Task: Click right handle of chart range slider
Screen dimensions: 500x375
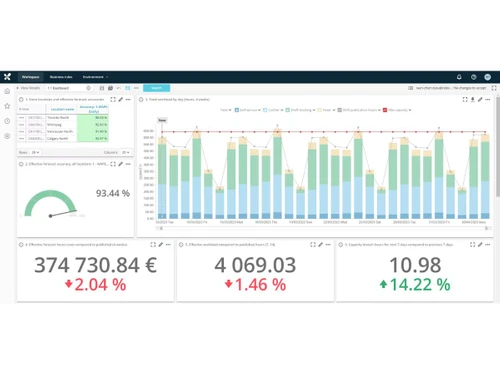Action: (486, 228)
